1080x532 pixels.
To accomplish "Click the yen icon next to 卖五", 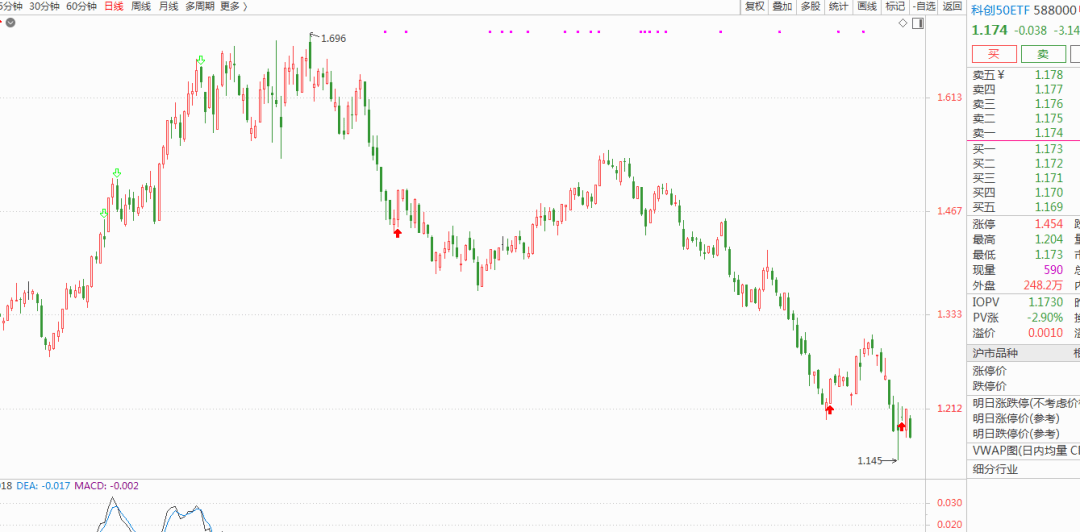I will [x=1000, y=75].
